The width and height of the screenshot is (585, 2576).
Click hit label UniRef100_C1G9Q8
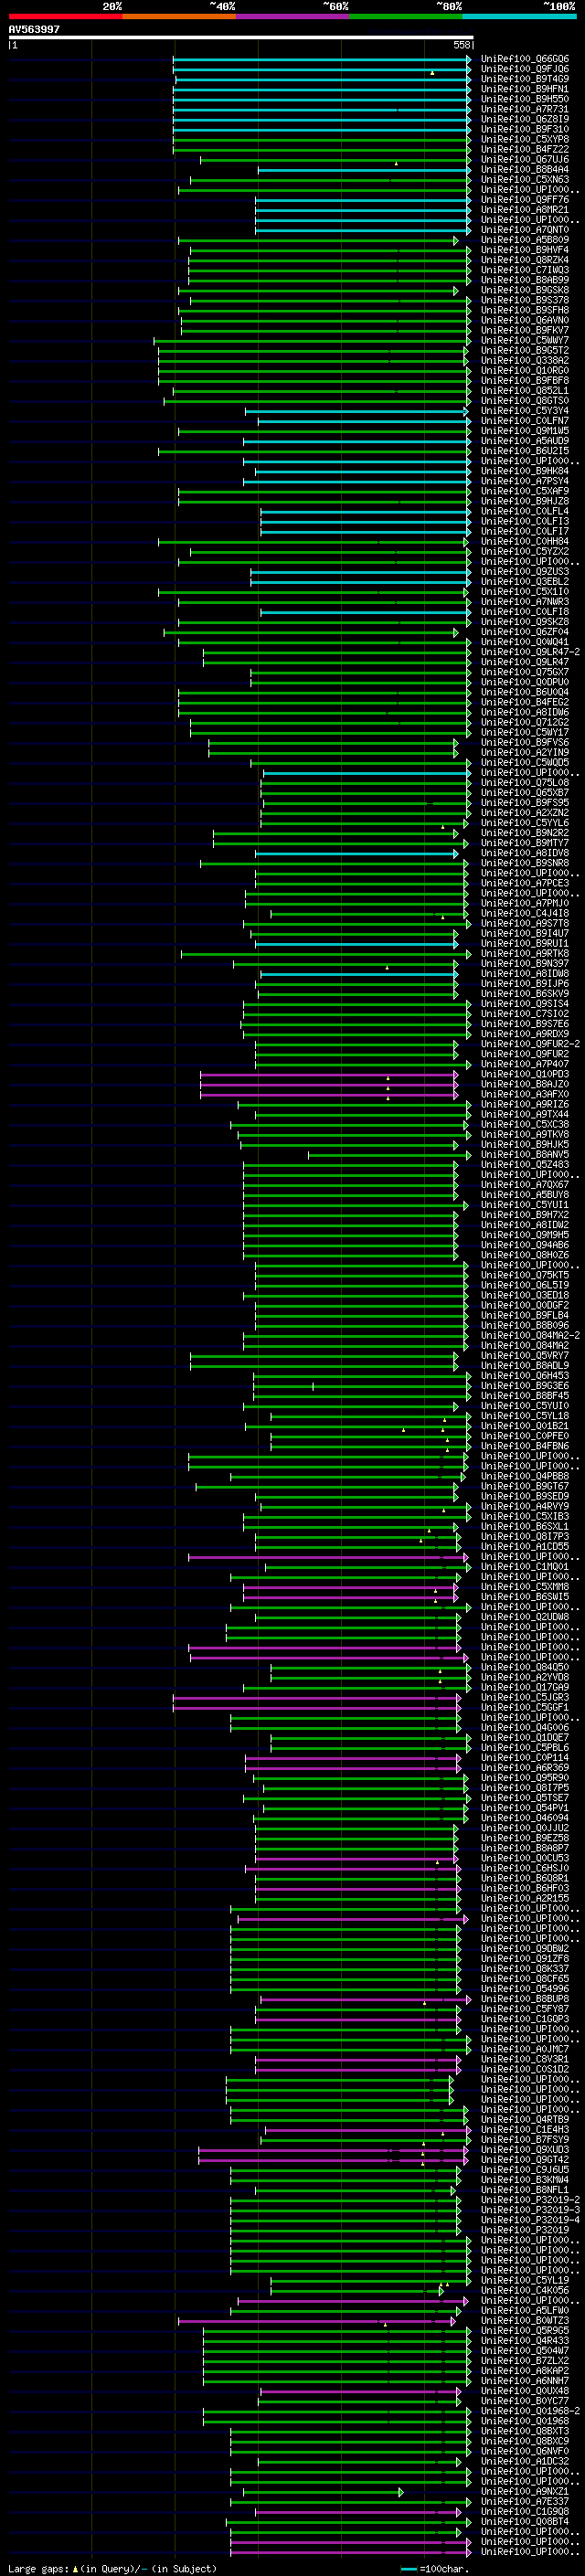[524, 2511]
